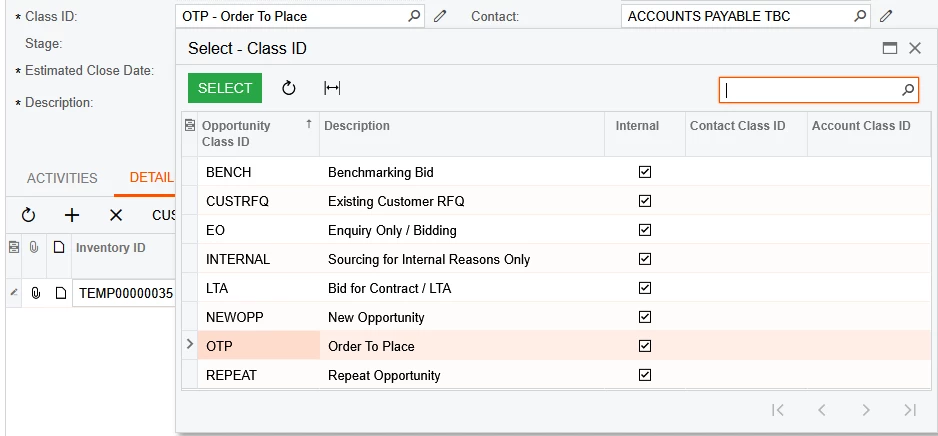
Task: Click the fit-to-screen columns icon
Action: [x=332, y=88]
